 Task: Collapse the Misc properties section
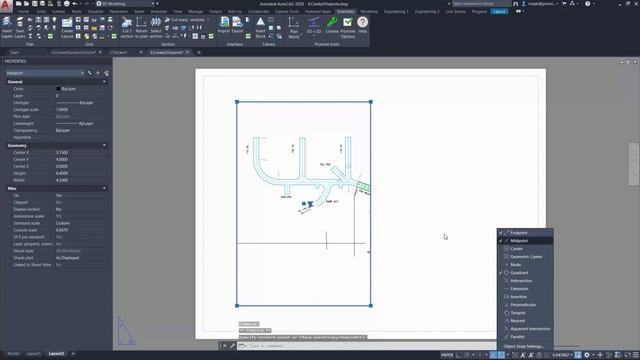click(x=104, y=189)
